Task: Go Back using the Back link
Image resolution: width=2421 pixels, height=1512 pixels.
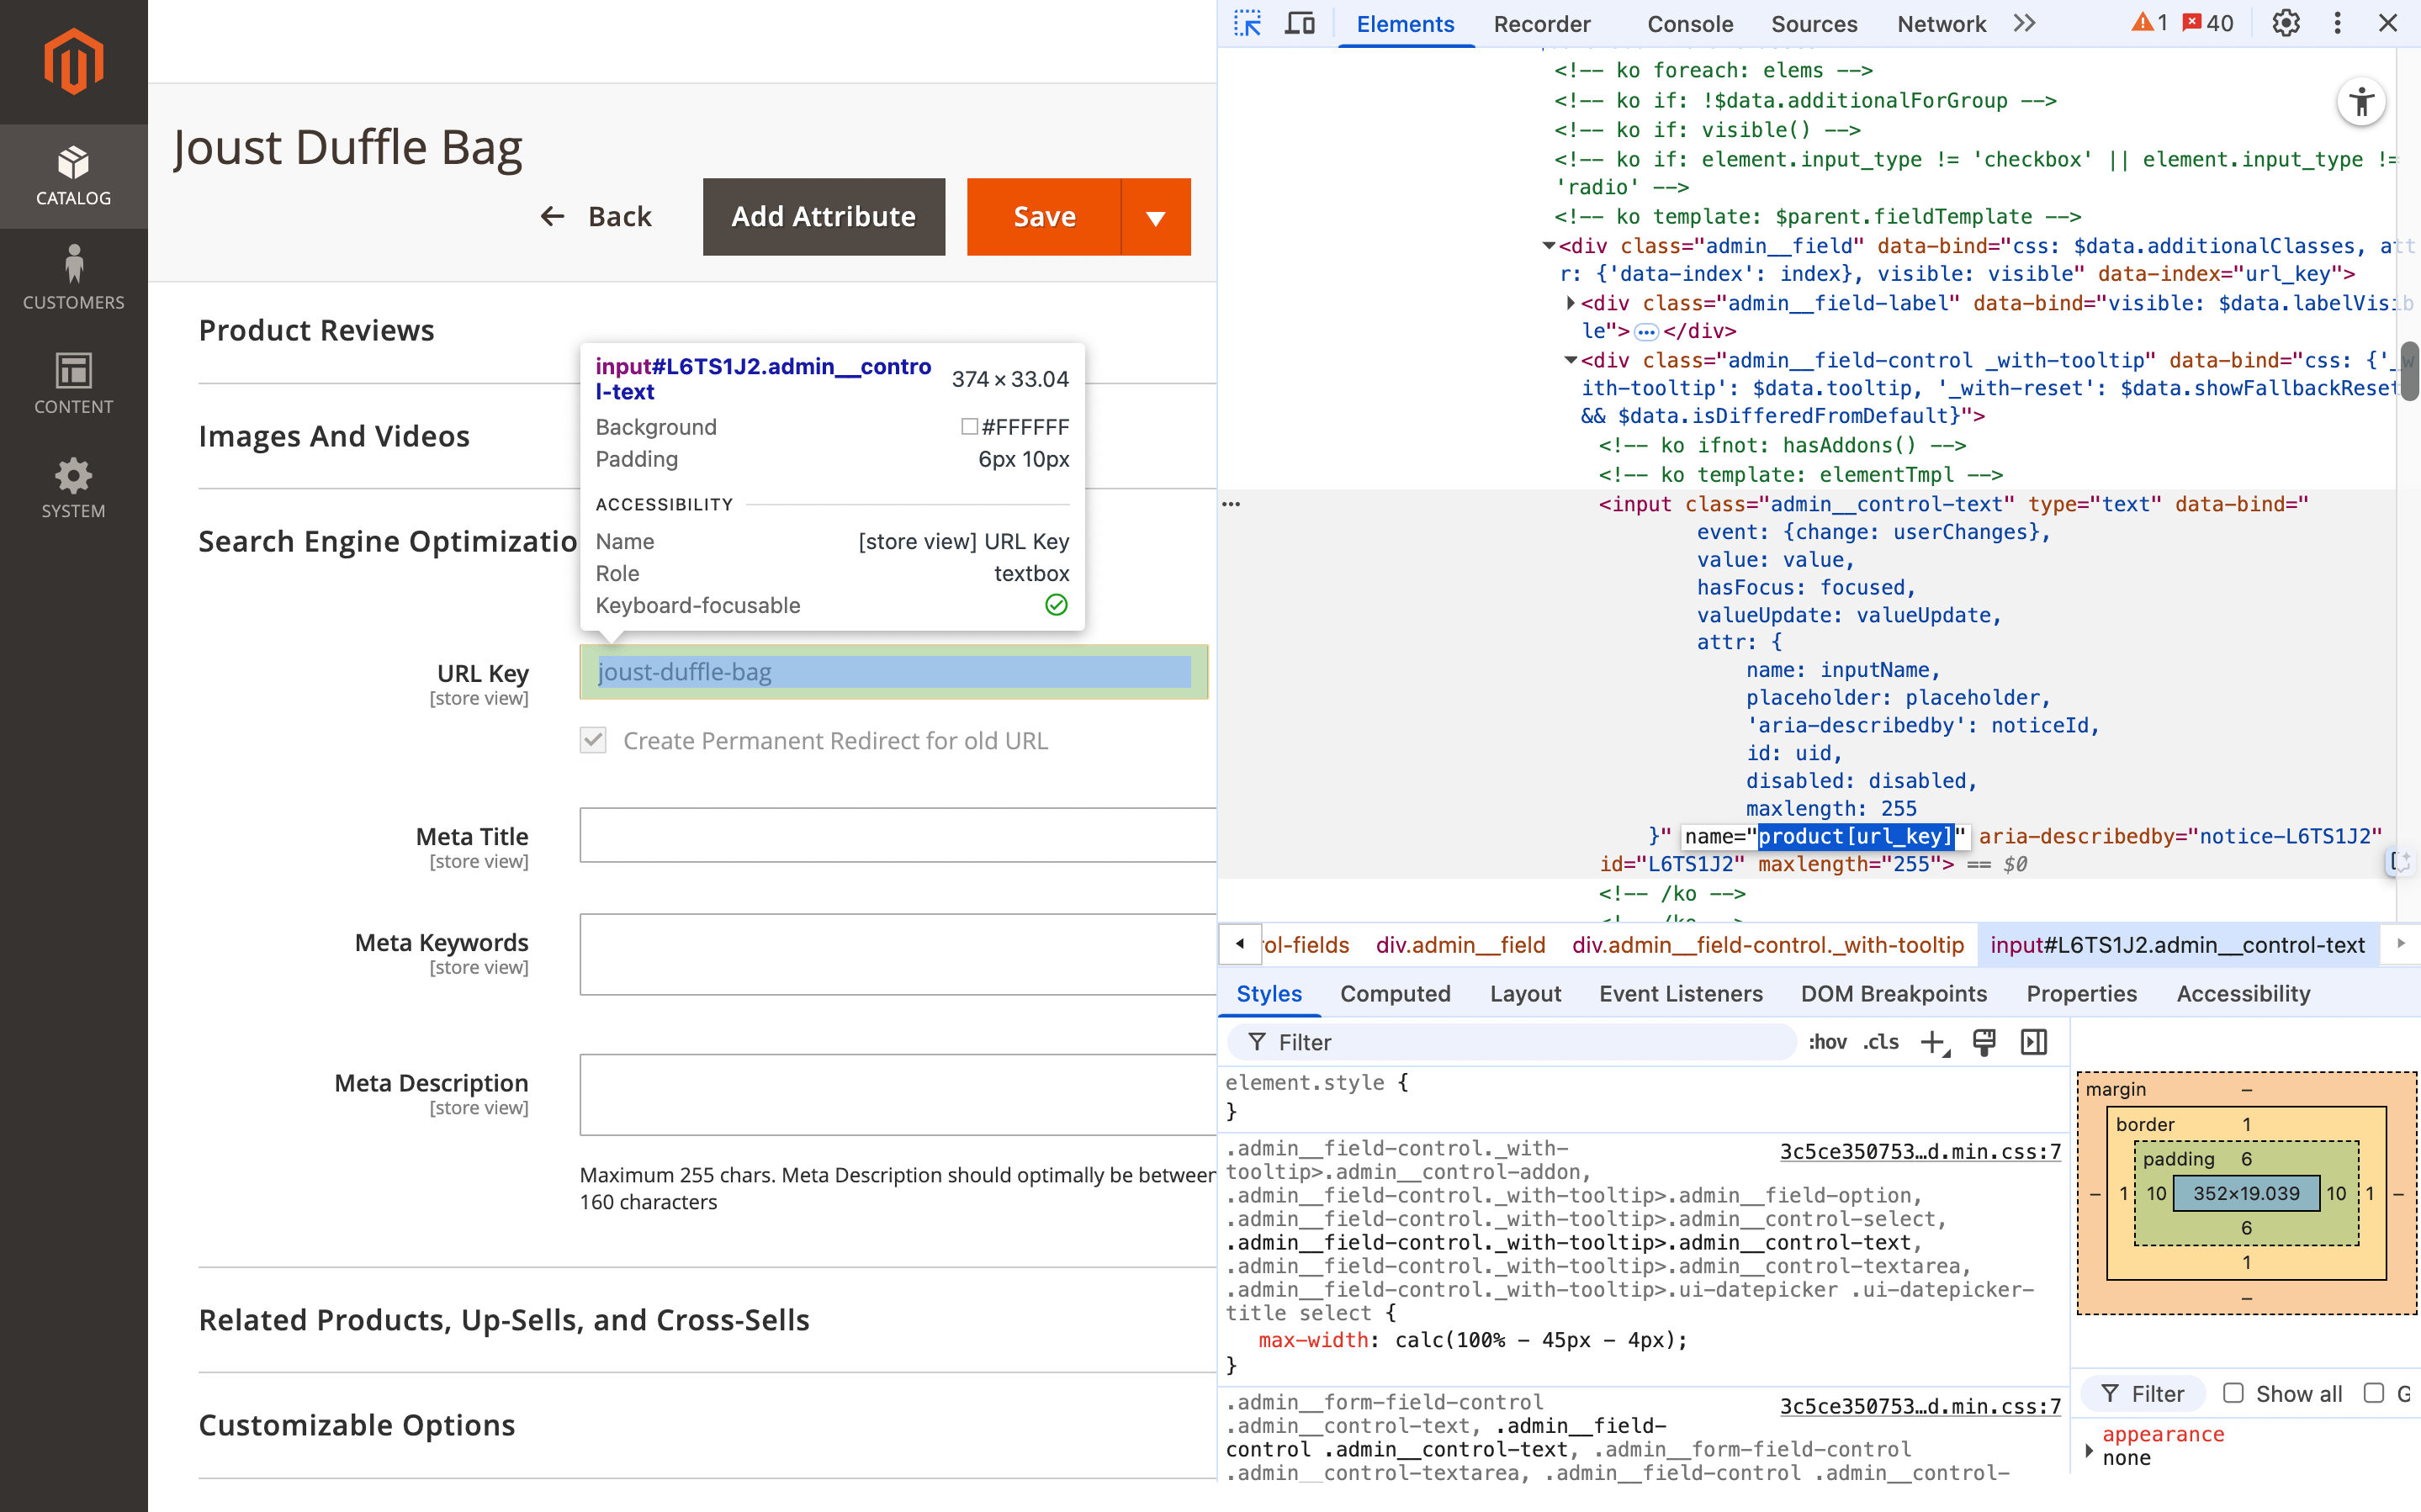Action: (x=596, y=217)
